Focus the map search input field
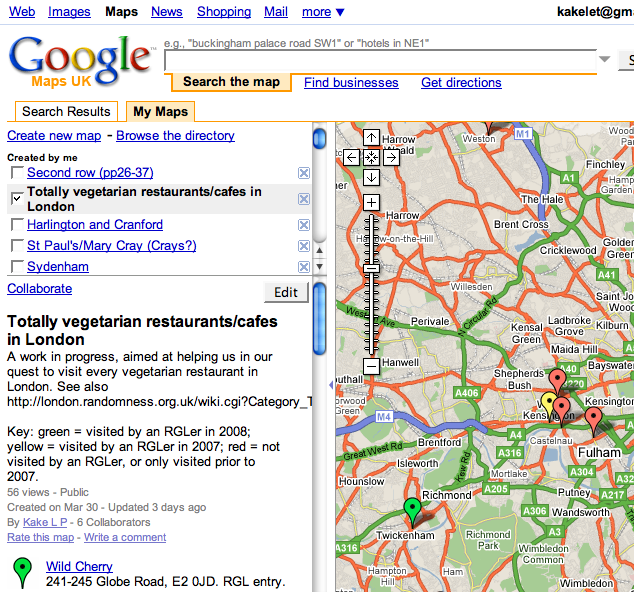This screenshot has width=634, height=592. pyautogui.click(x=380, y=61)
